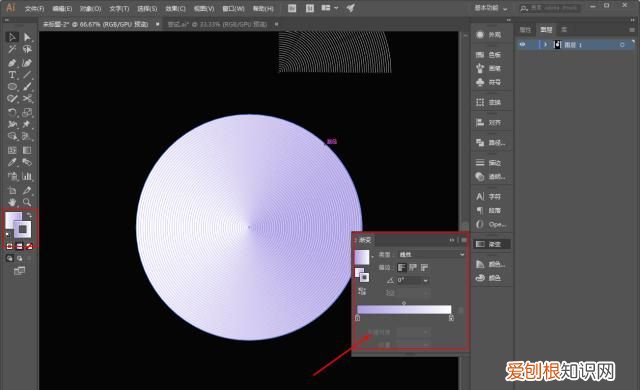
Task: Select the Type tool
Action: (x=12, y=75)
